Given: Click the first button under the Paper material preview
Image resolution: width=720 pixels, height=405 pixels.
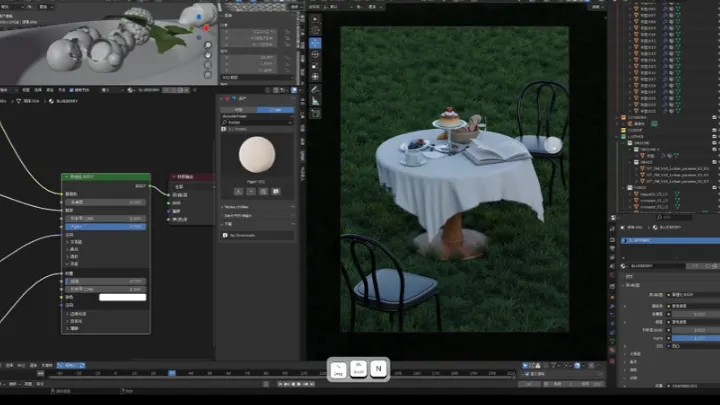Looking at the screenshot, I should (238, 191).
